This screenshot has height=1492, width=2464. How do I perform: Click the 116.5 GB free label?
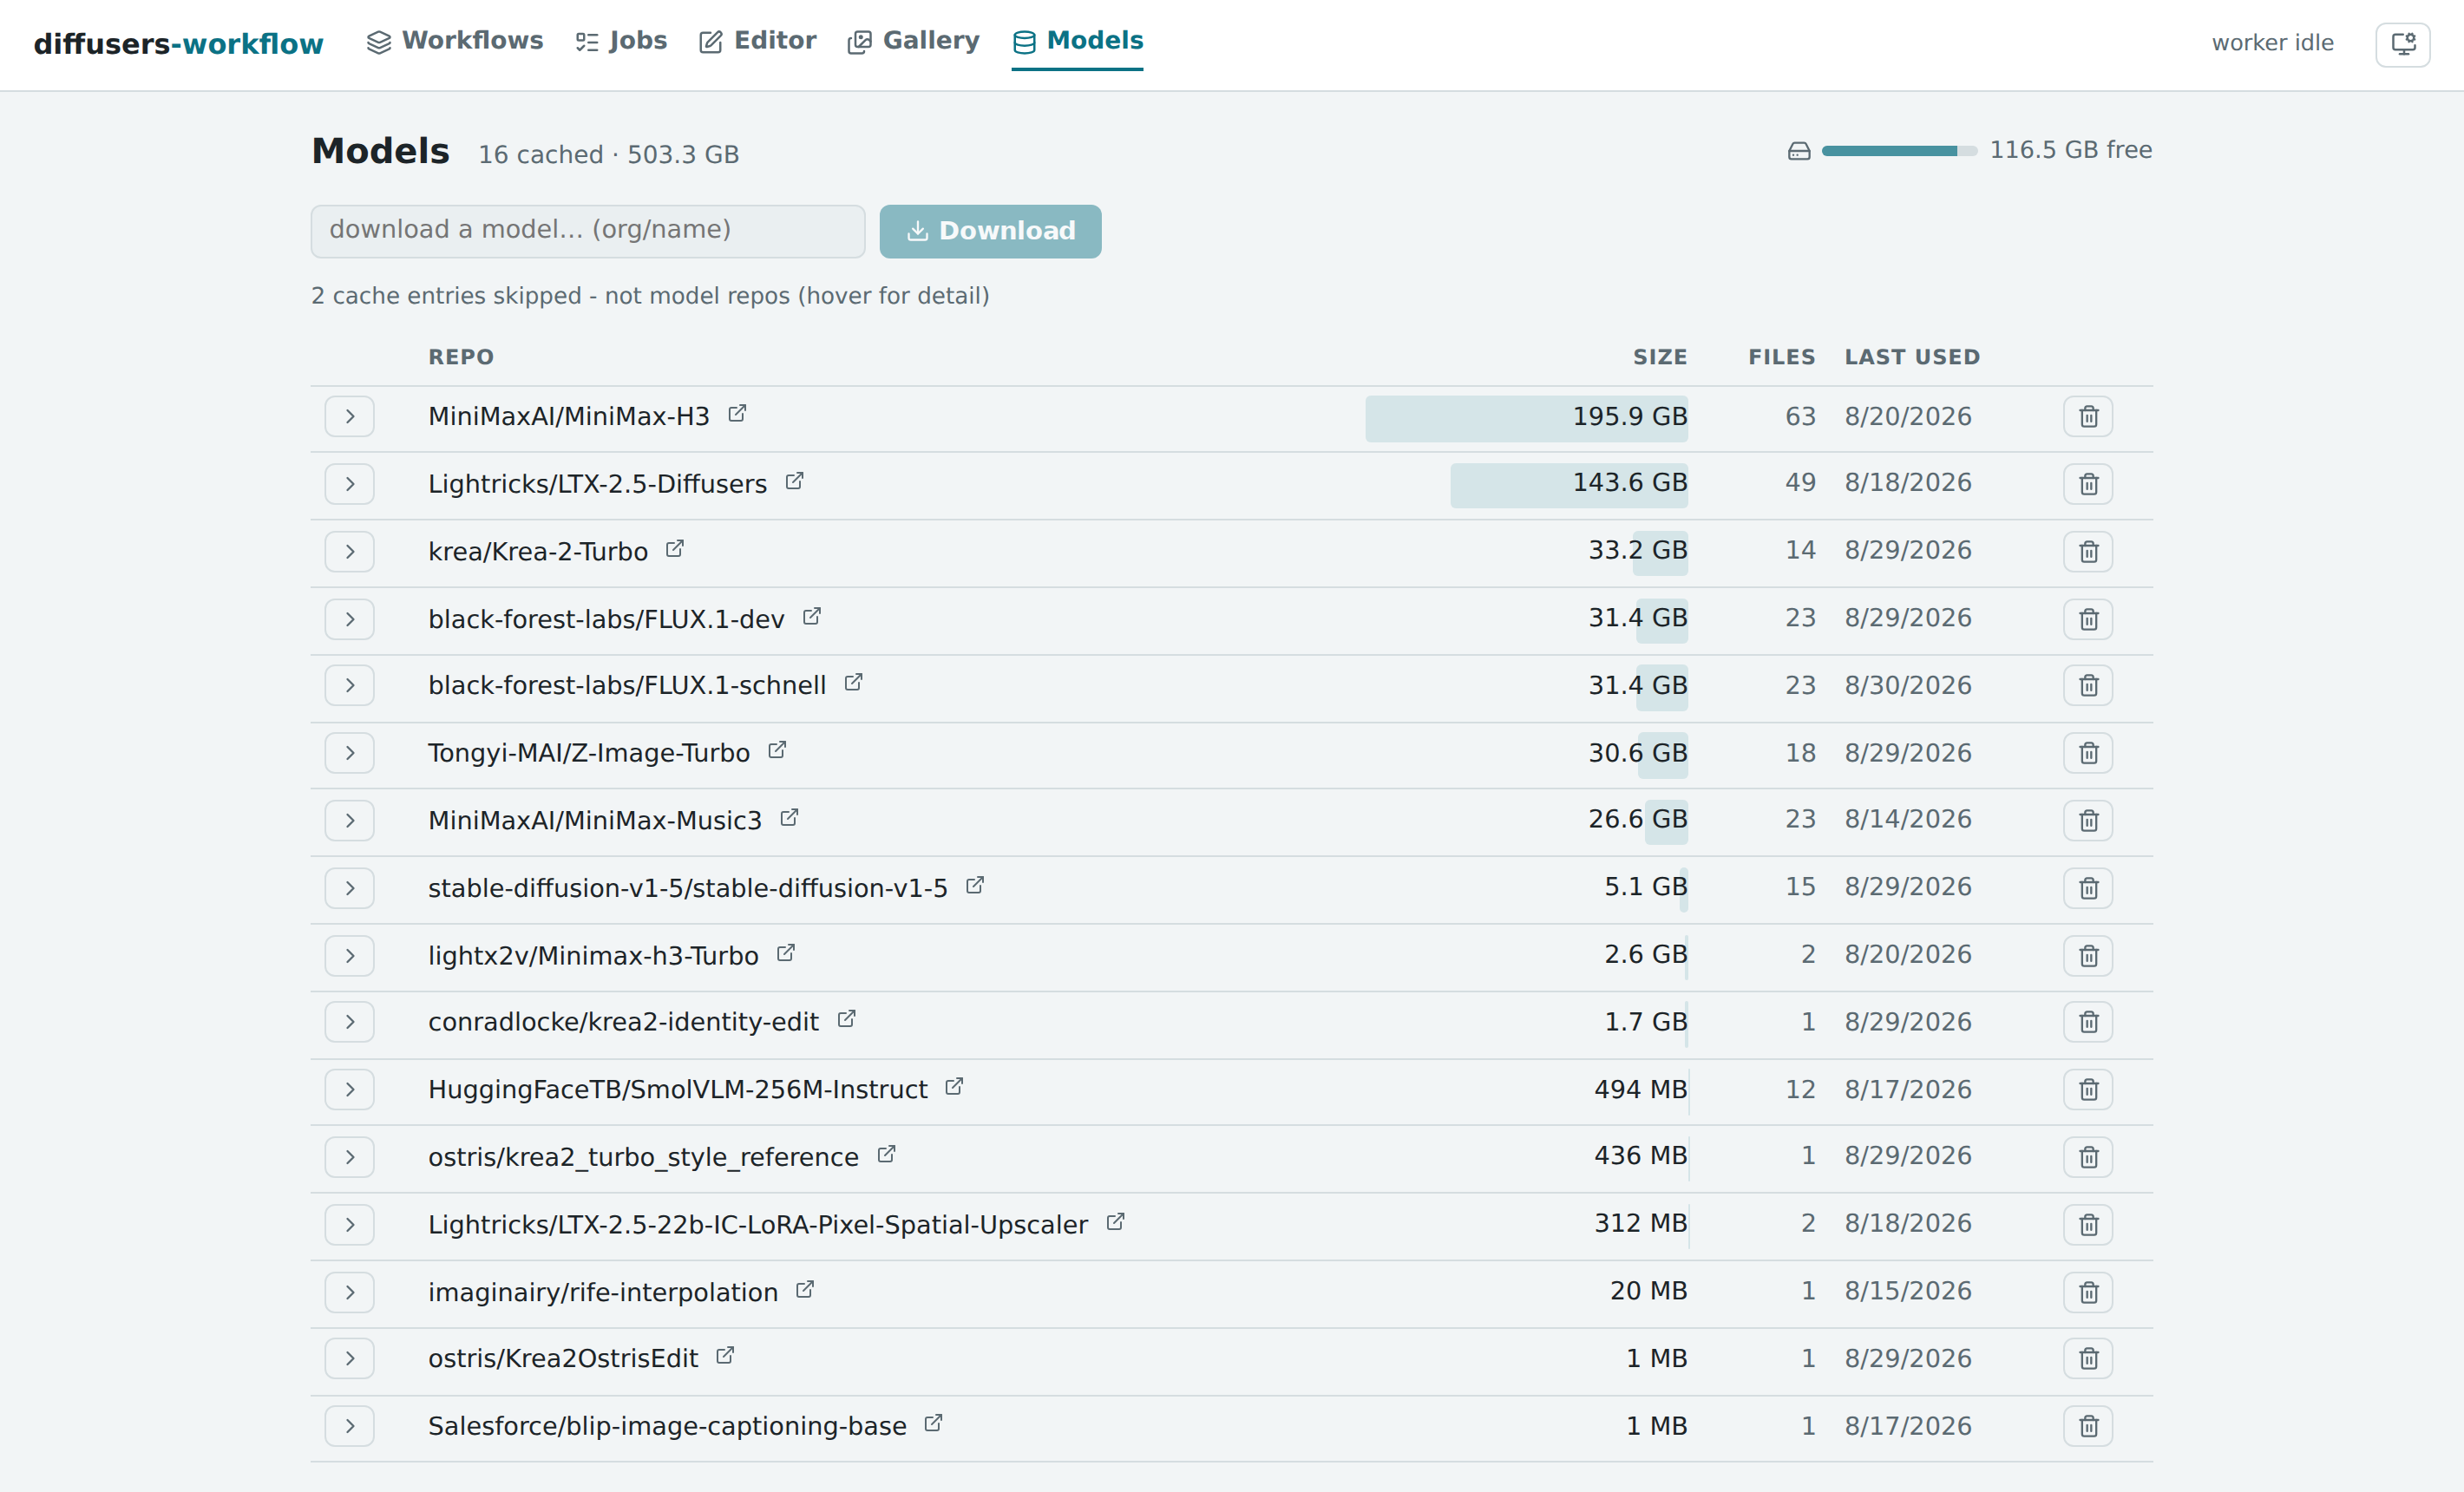point(2070,150)
